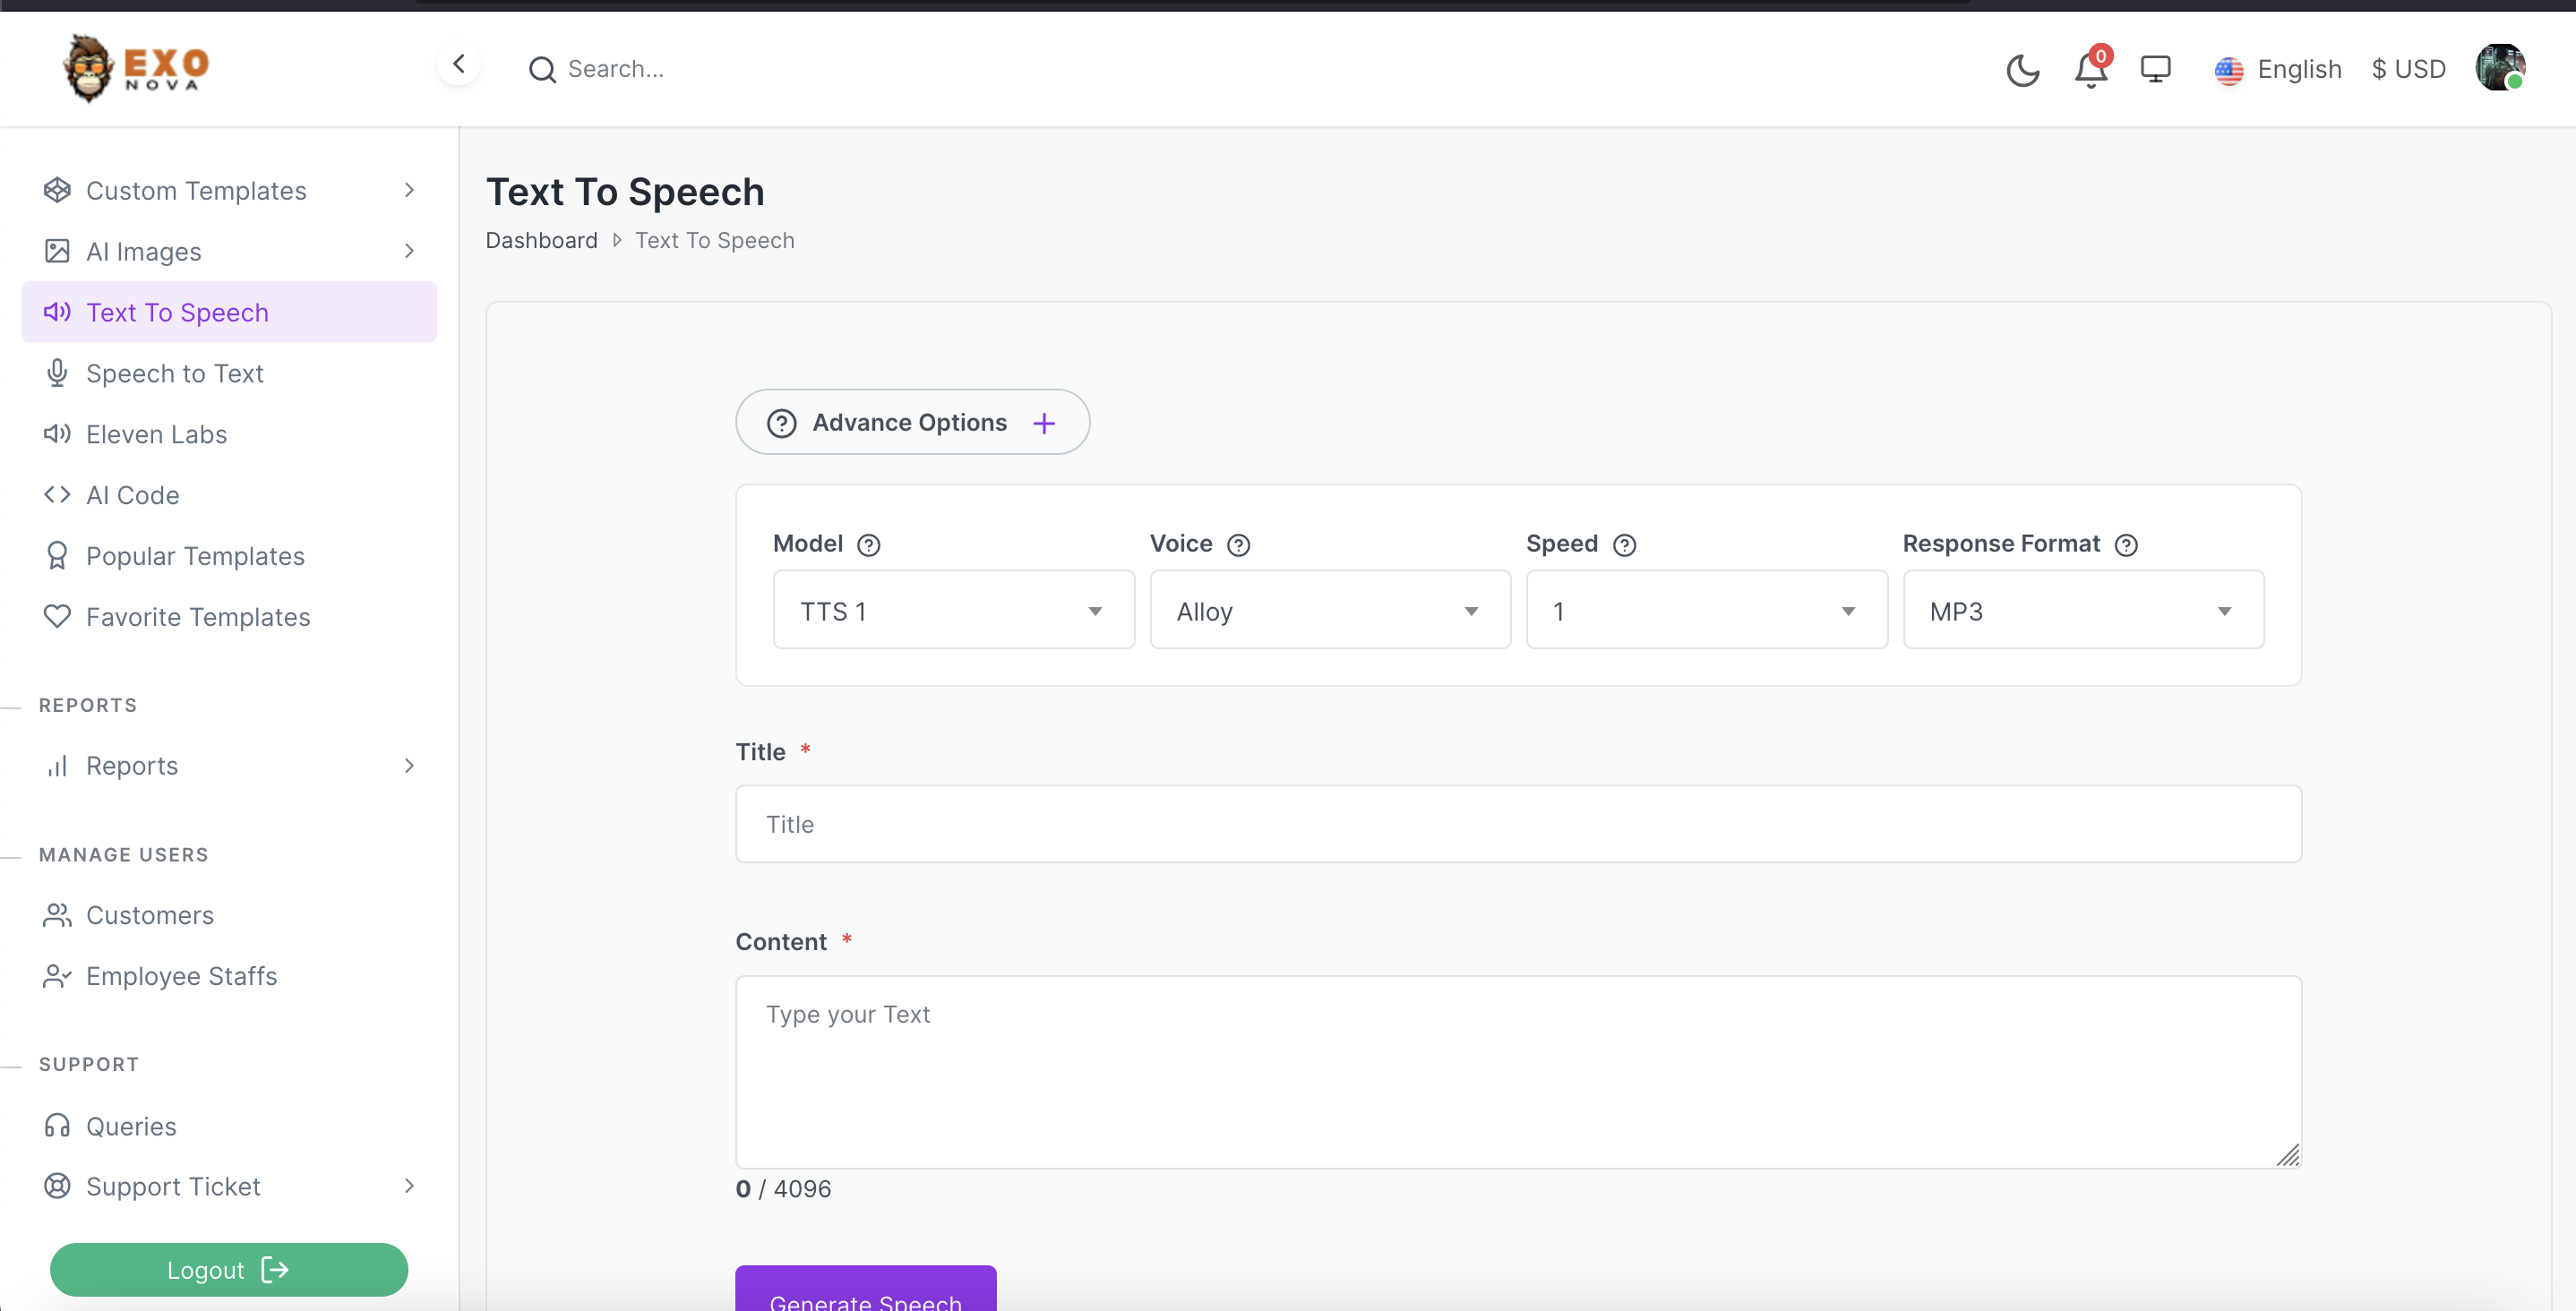The width and height of the screenshot is (2576, 1311).
Task: Click the monitor display icon
Action: (2155, 69)
